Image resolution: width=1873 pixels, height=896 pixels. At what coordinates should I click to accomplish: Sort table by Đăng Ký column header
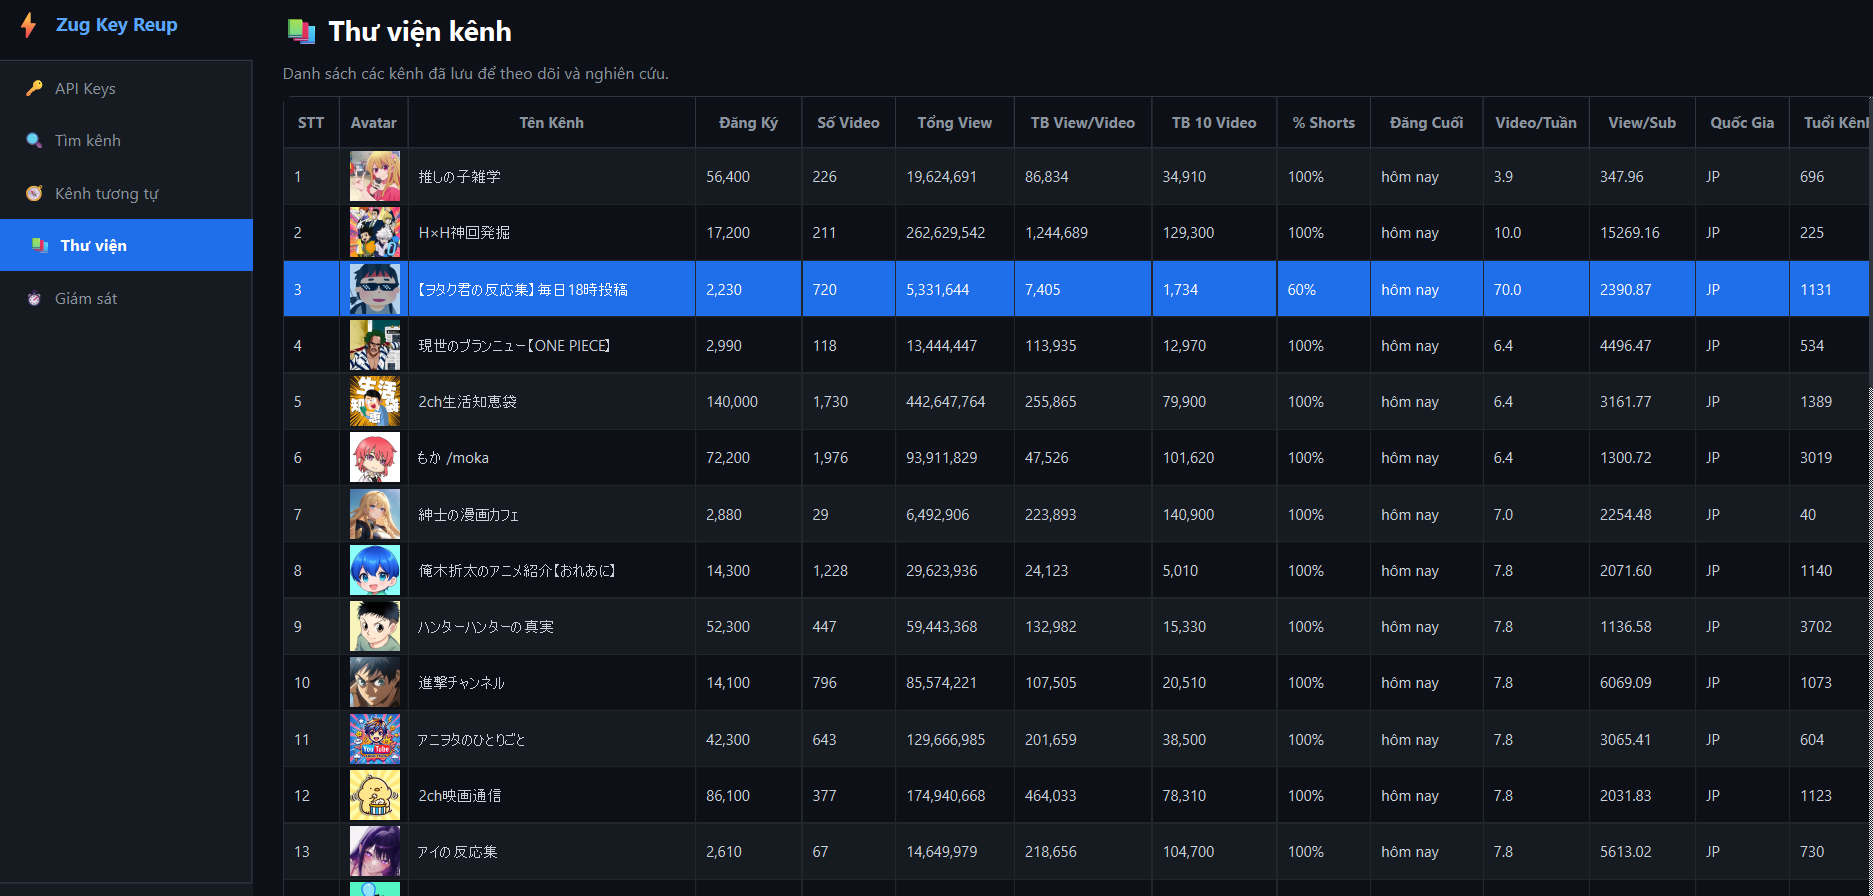[x=748, y=123]
